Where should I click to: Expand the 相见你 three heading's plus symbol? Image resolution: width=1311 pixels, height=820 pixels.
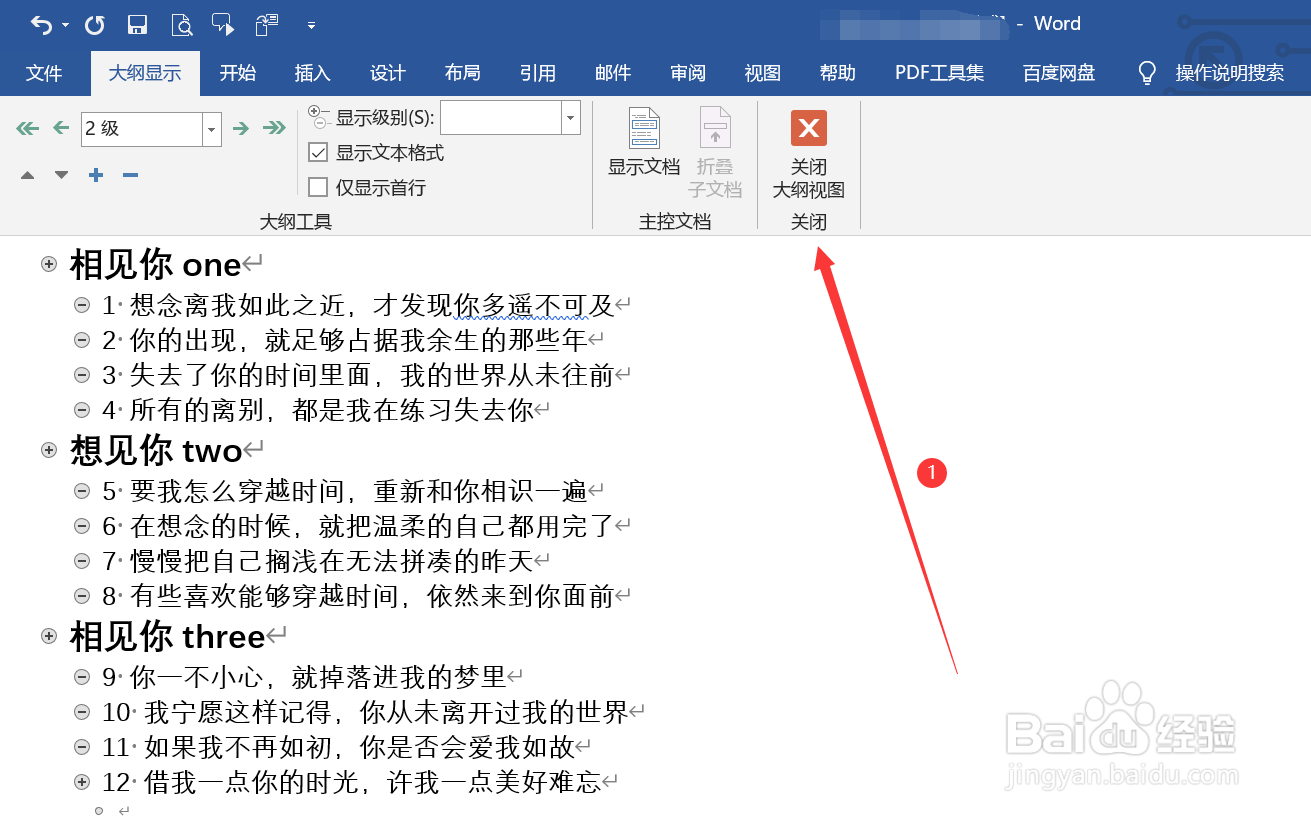pyautogui.click(x=49, y=636)
